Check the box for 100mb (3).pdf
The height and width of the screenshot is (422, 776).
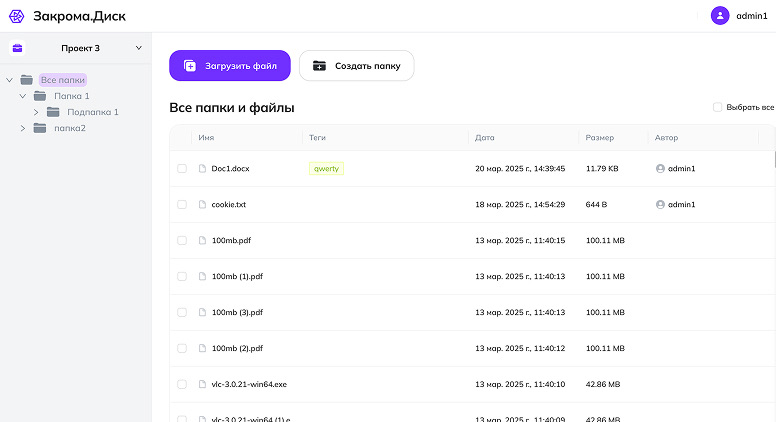(182, 312)
